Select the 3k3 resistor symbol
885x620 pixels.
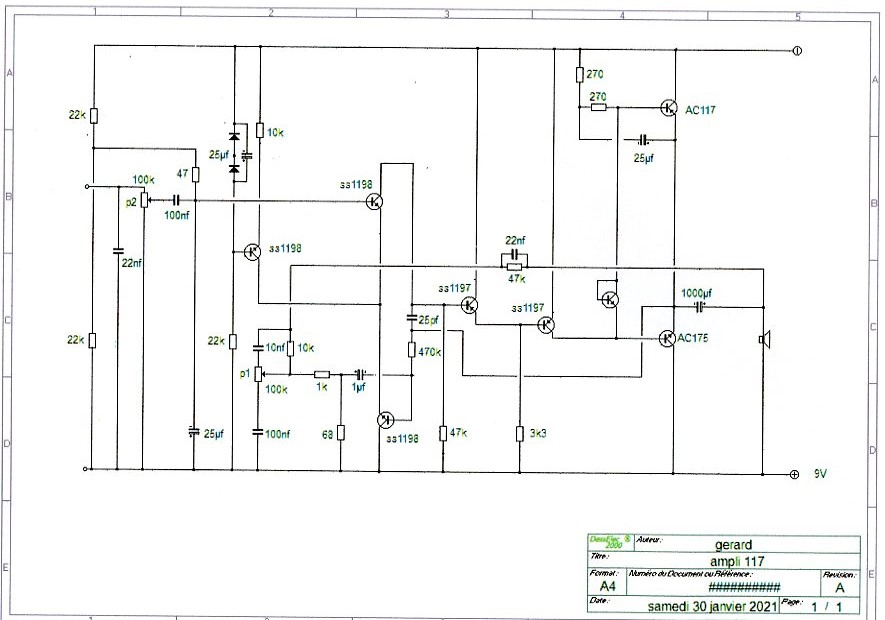click(x=520, y=434)
